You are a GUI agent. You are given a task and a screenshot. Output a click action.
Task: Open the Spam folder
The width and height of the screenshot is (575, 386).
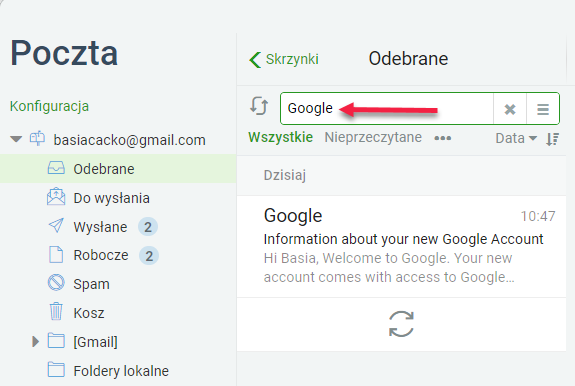click(x=91, y=284)
